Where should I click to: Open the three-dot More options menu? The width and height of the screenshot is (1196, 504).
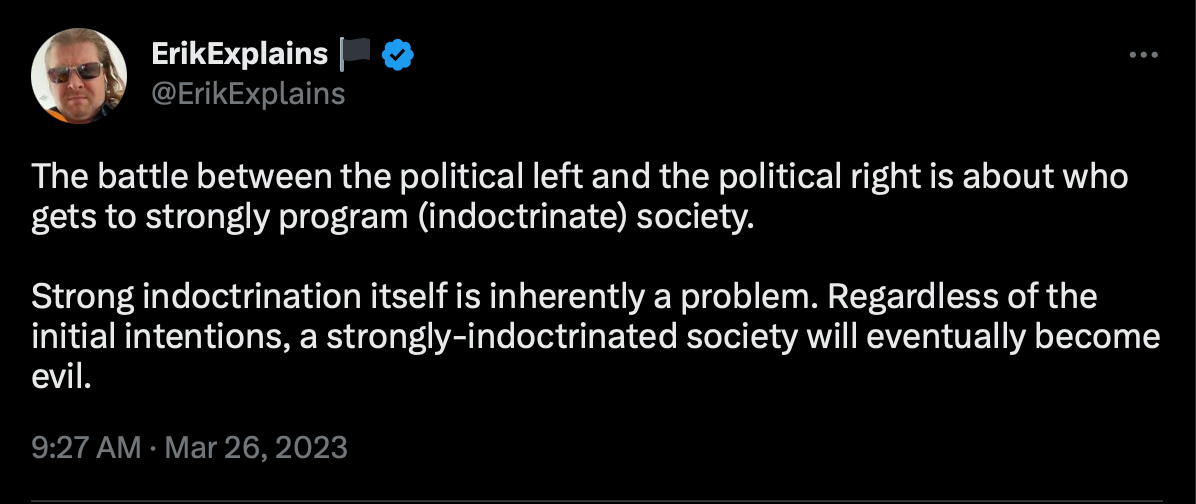(1143, 55)
